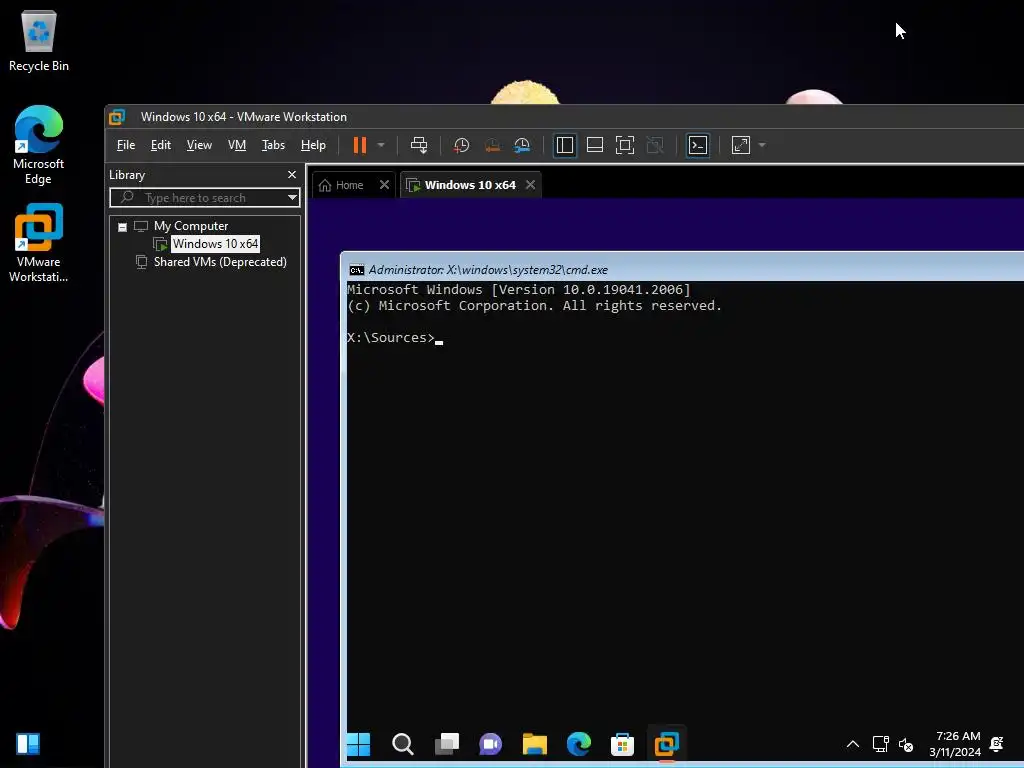Open the Chat taskbar icon

point(490,744)
